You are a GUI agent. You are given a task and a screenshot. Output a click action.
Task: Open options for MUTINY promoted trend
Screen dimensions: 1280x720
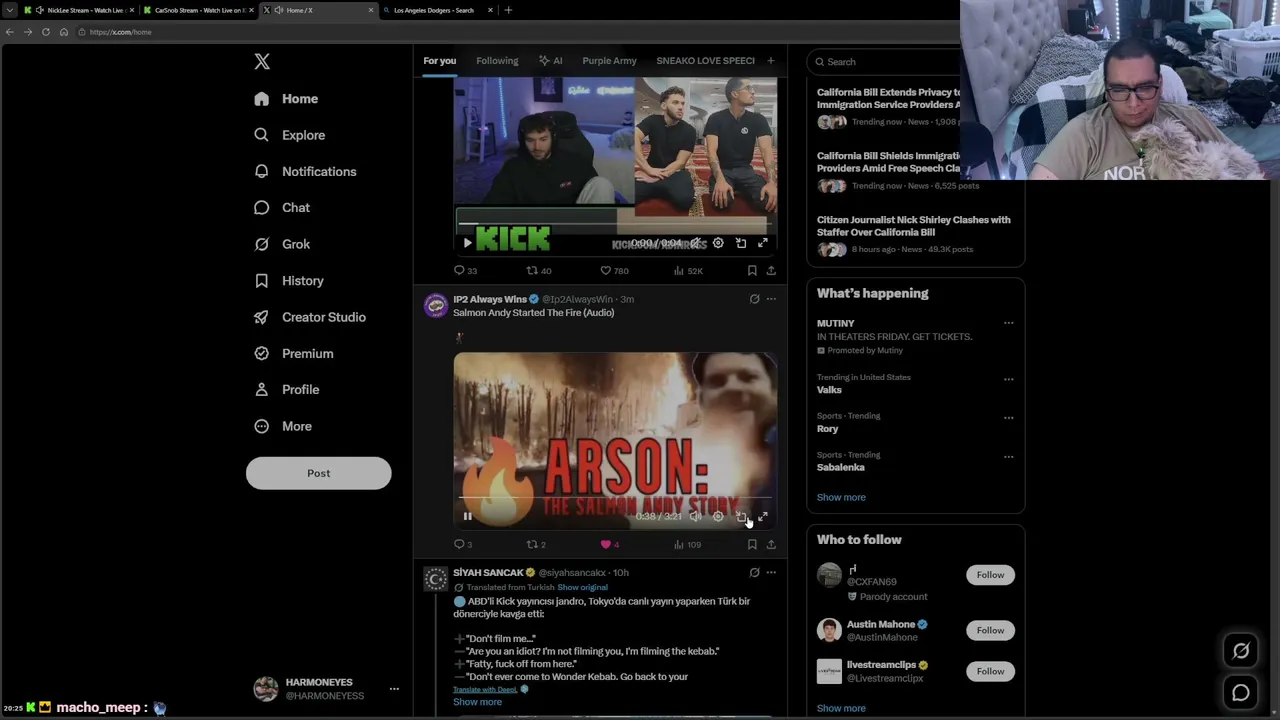[1008, 323]
